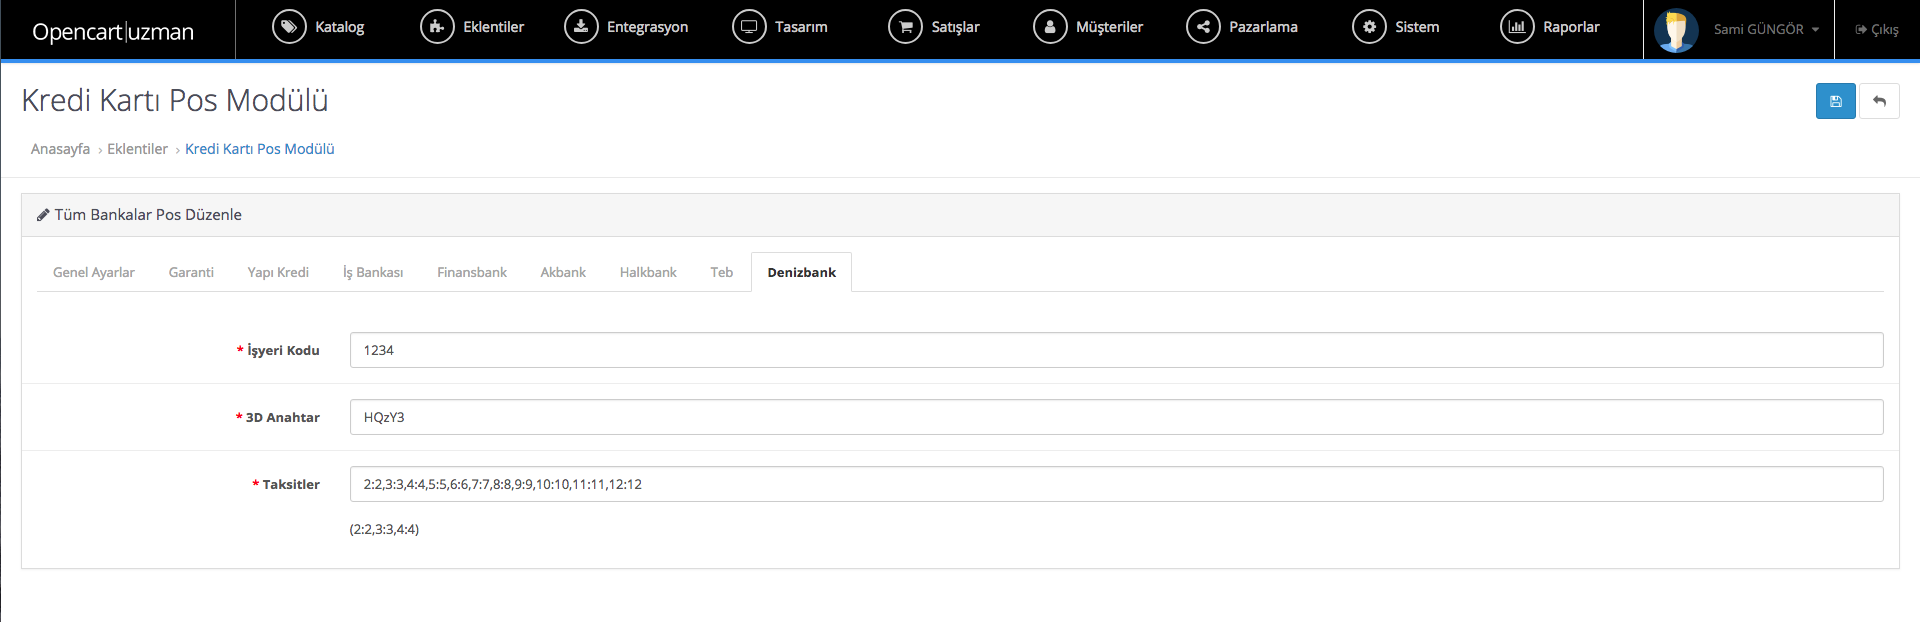1920x622 pixels.
Task: Go to Eklentiler in the breadcrumb
Action: pyautogui.click(x=137, y=149)
